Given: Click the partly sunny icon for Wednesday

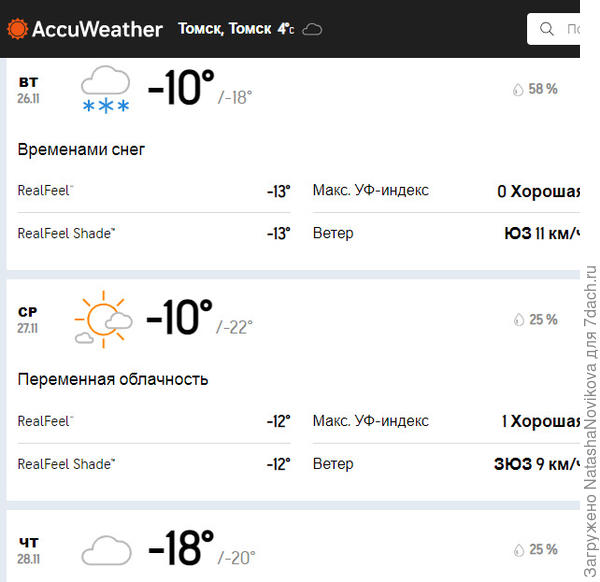Looking at the screenshot, I should [x=103, y=320].
